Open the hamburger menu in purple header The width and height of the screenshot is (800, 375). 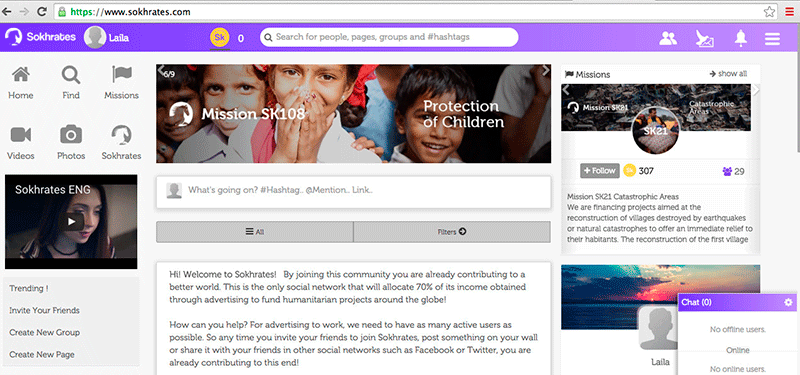click(x=772, y=39)
